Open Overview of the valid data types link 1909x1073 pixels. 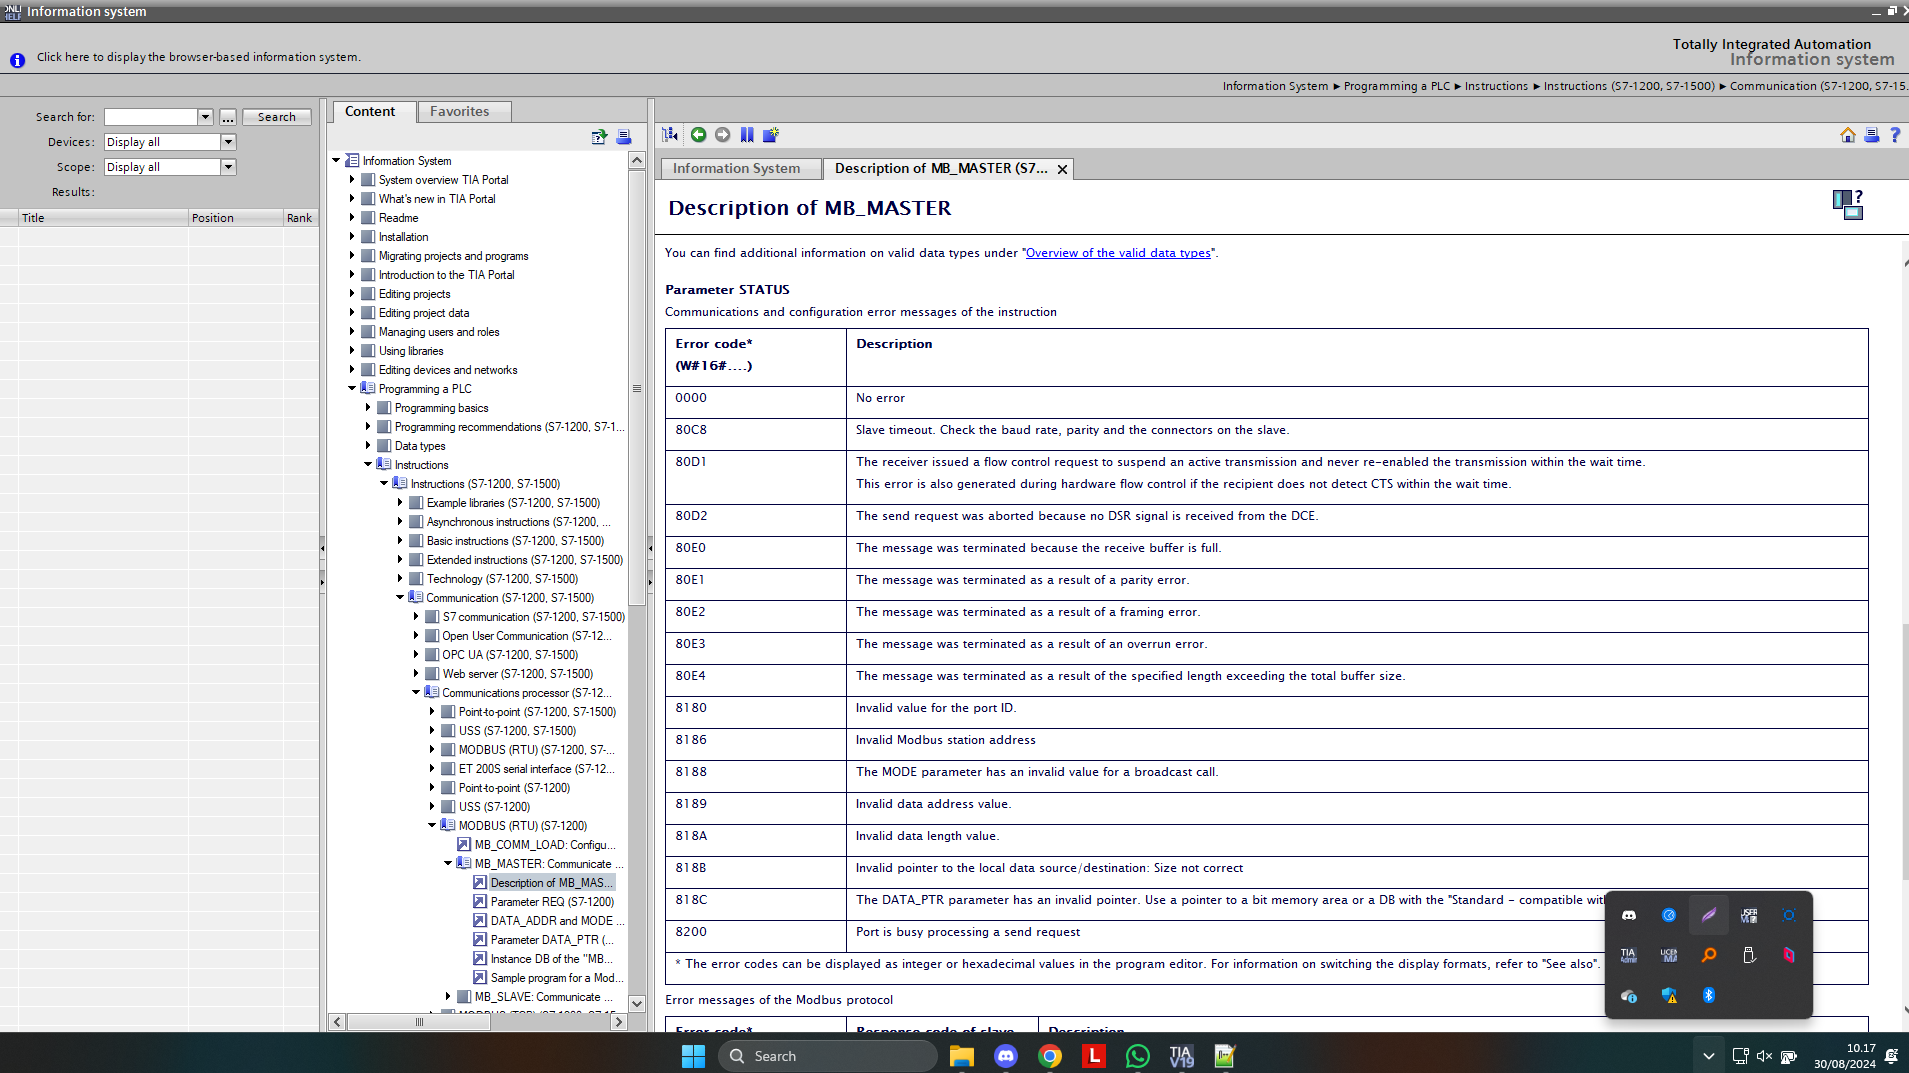click(1118, 253)
